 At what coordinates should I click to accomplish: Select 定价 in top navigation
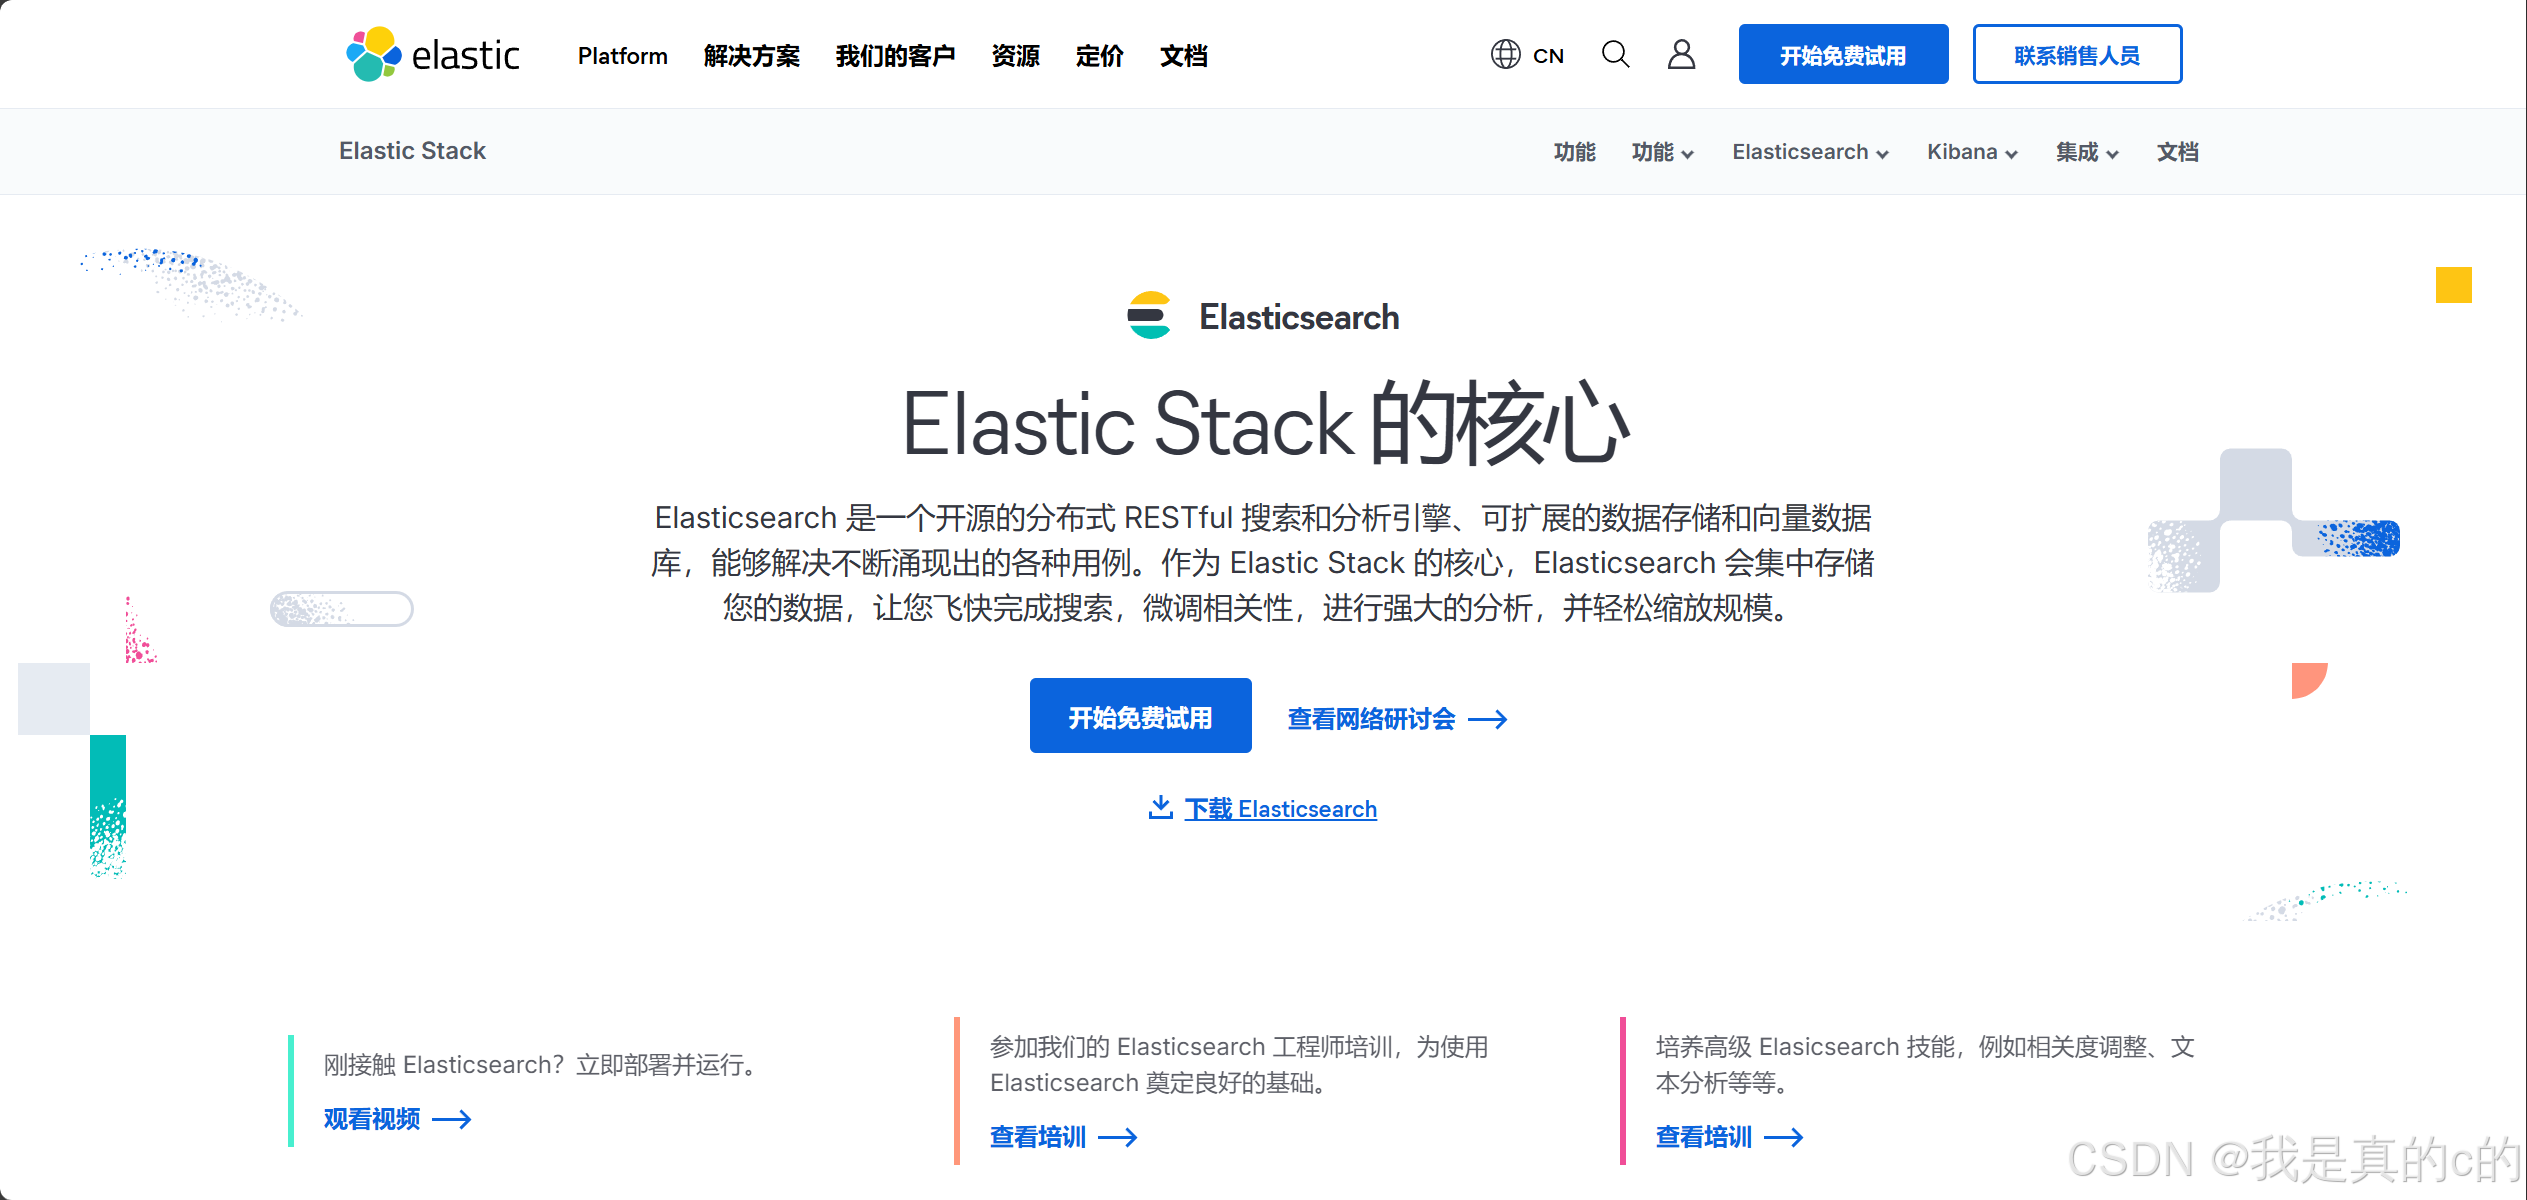[x=1099, y=56]
